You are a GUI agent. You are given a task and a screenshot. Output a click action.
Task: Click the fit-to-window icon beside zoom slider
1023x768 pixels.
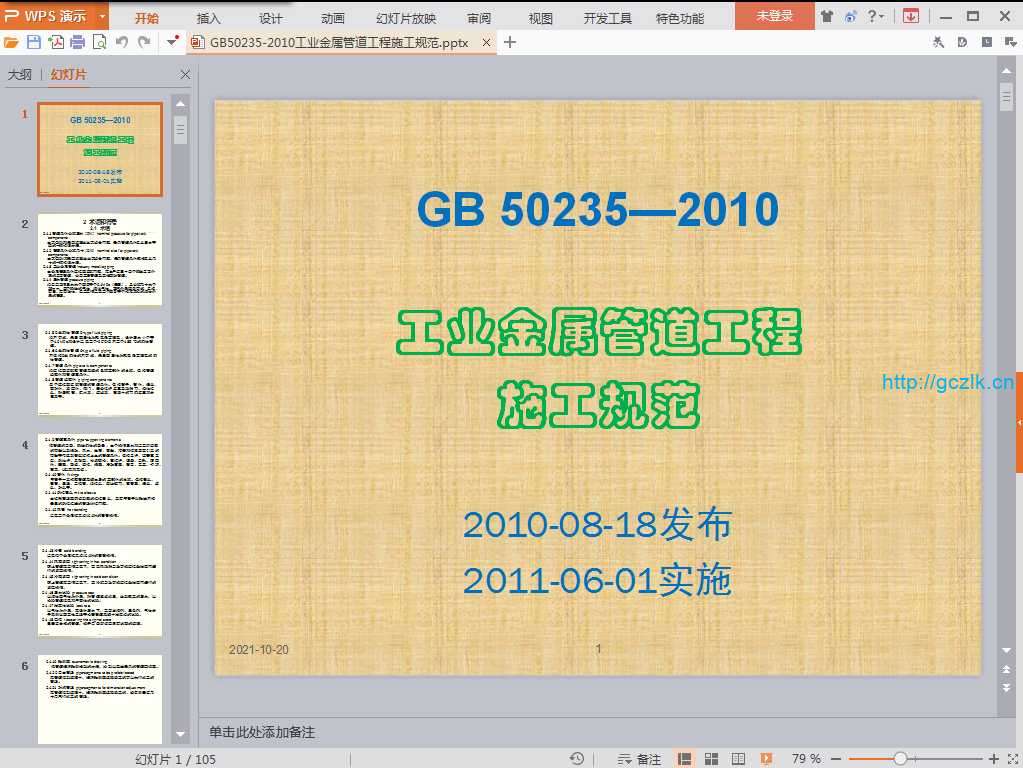1012,759
